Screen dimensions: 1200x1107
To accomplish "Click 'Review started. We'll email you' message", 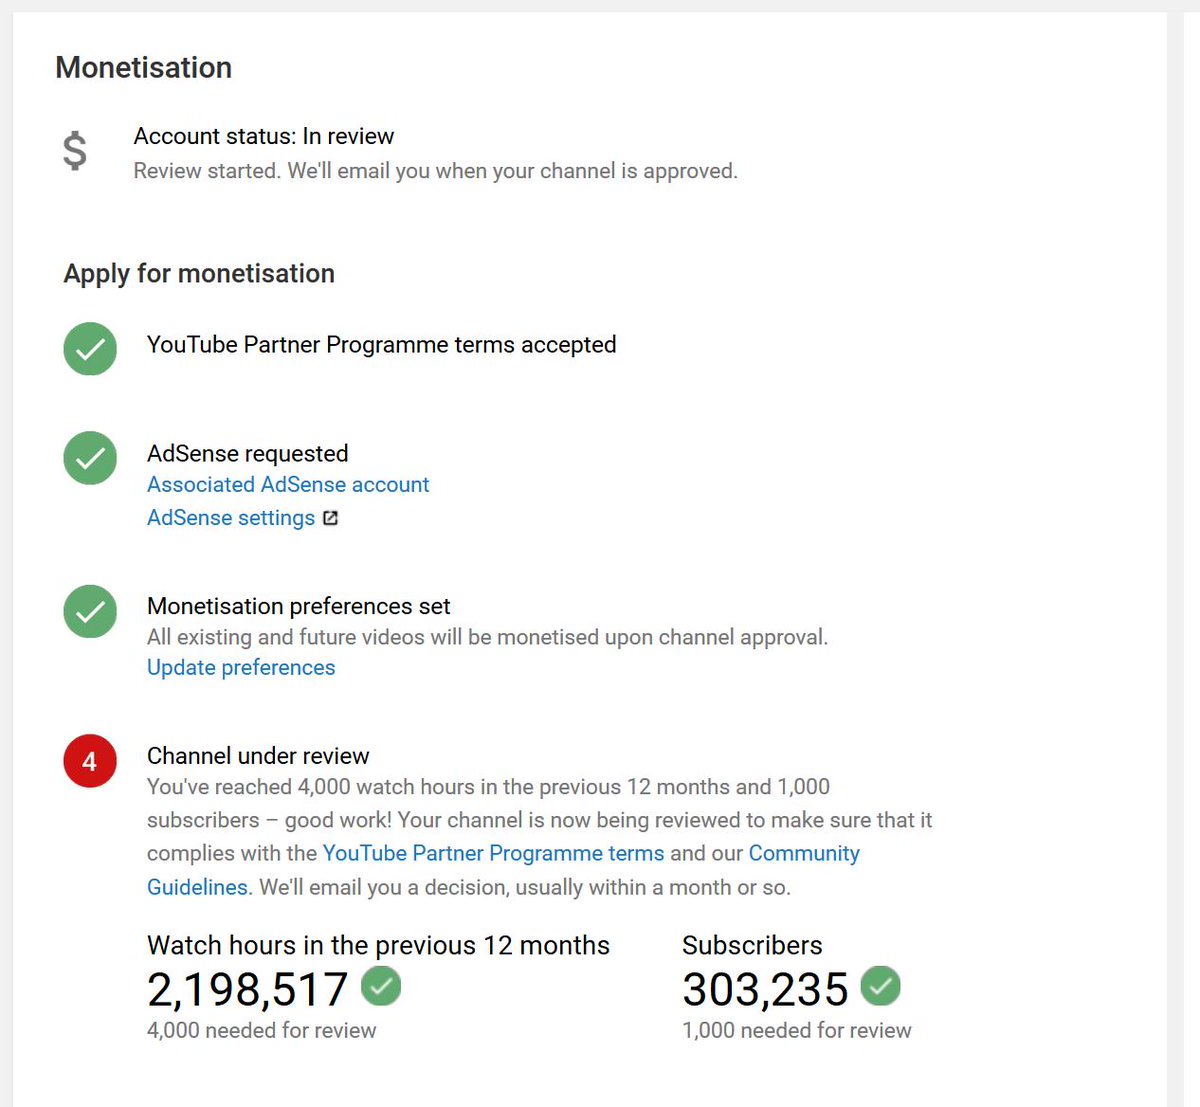I will tap(436, 171).
